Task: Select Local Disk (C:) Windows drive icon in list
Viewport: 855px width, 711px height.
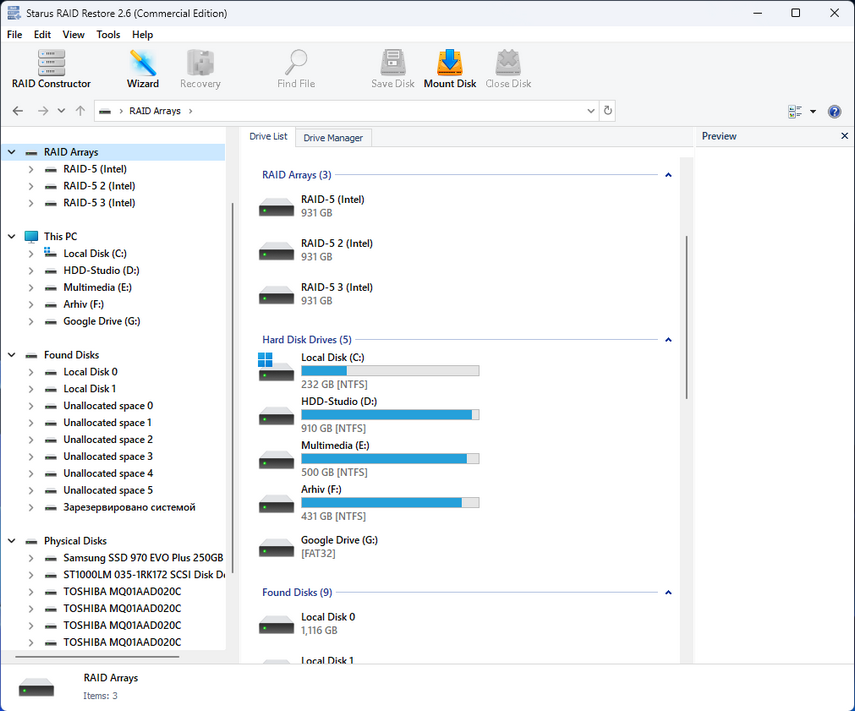Action: [x=276, y=367]
